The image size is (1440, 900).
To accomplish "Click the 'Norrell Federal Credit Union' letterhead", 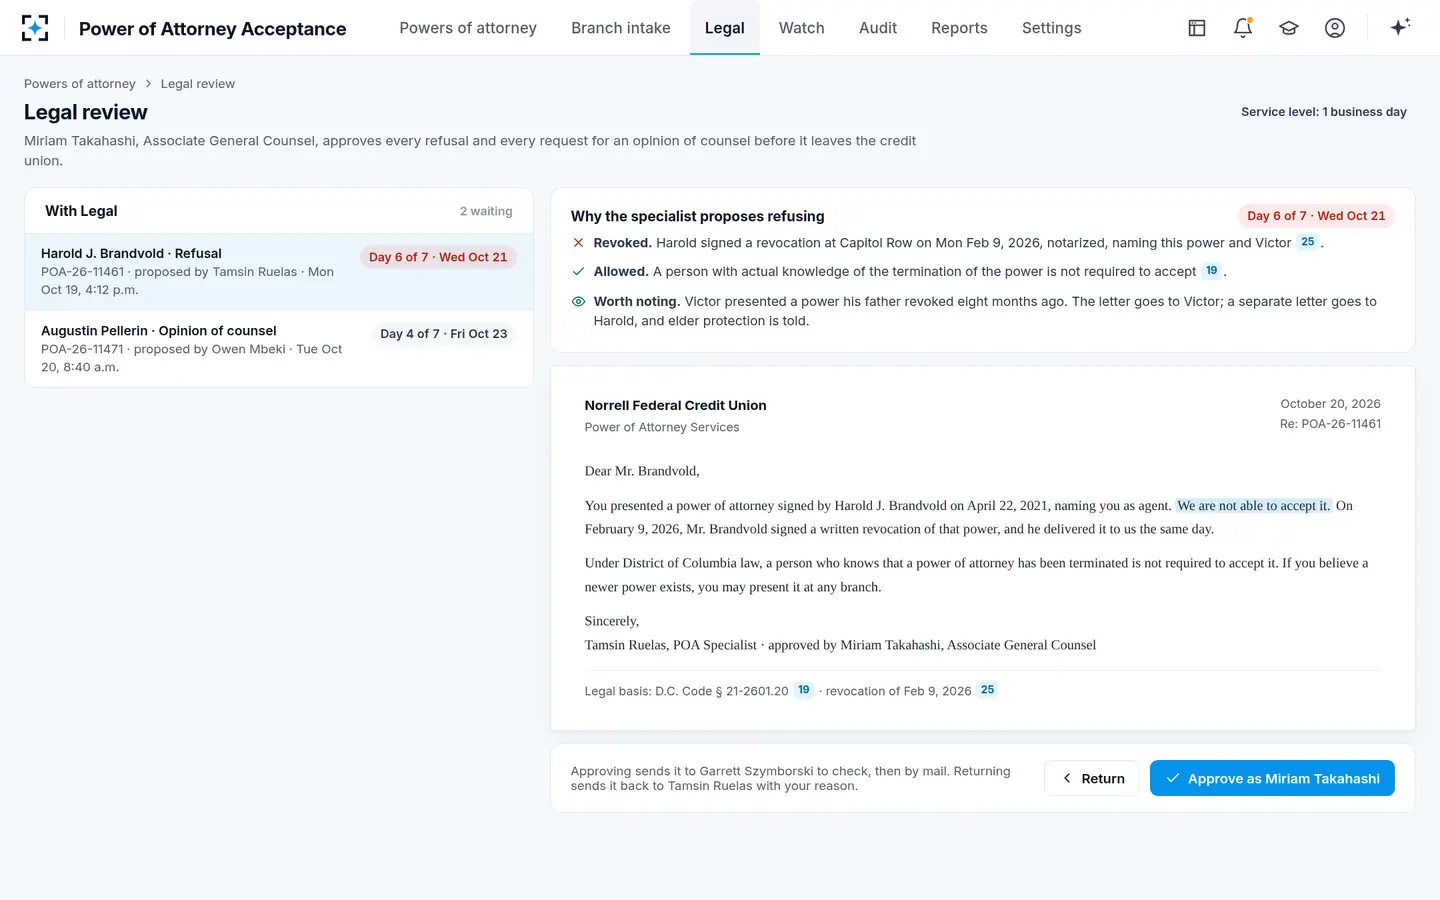I will [x=676, y=405].
